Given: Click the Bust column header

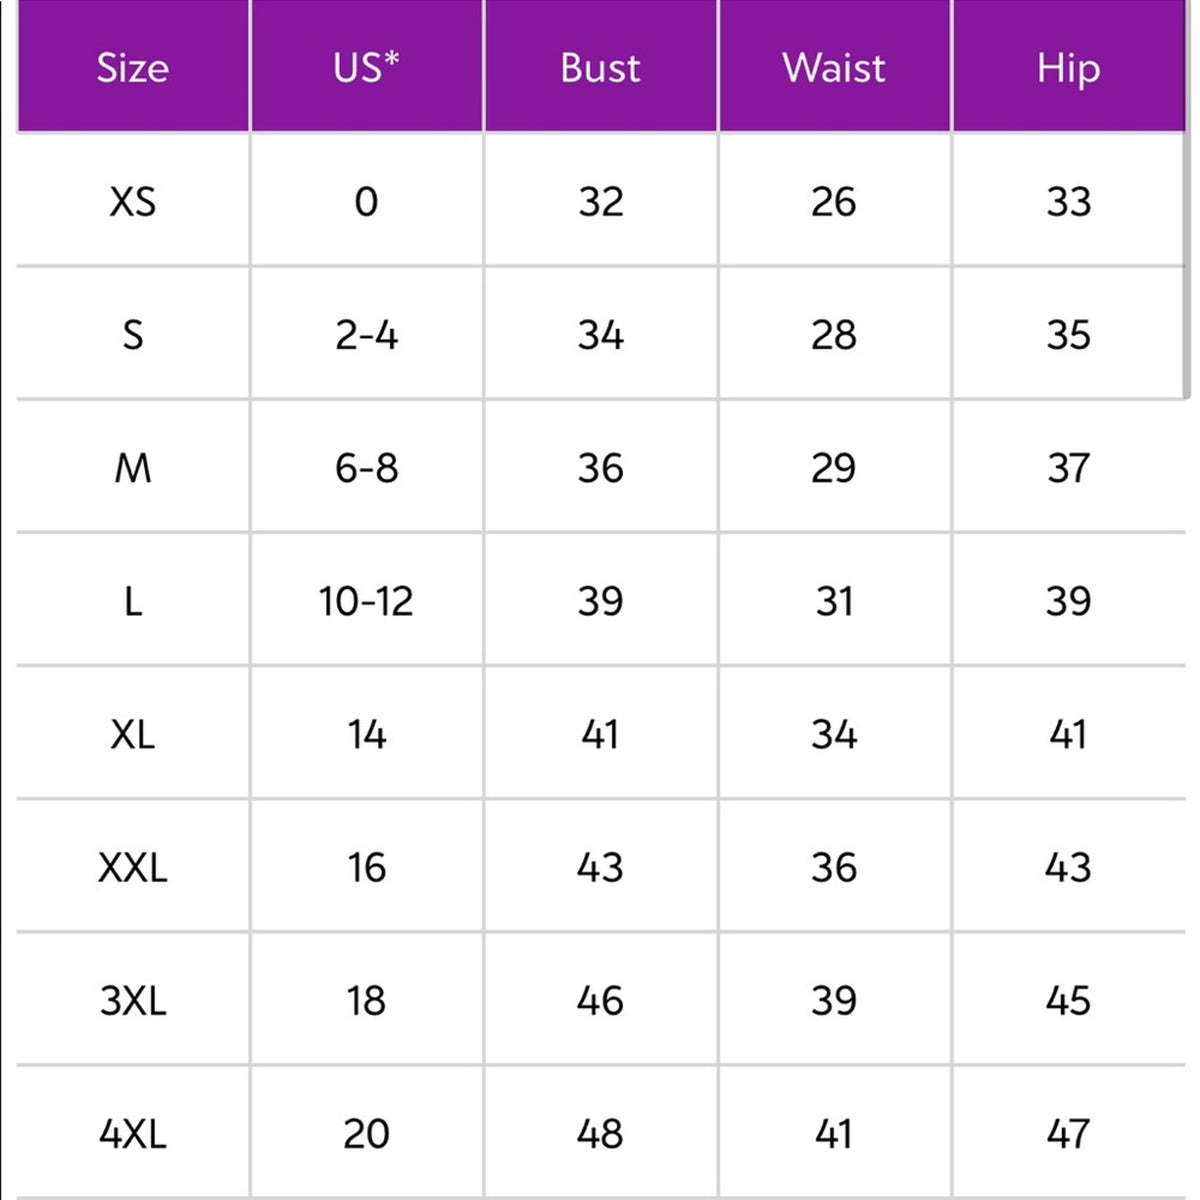Looking at the screenshot, I should 600,67.
